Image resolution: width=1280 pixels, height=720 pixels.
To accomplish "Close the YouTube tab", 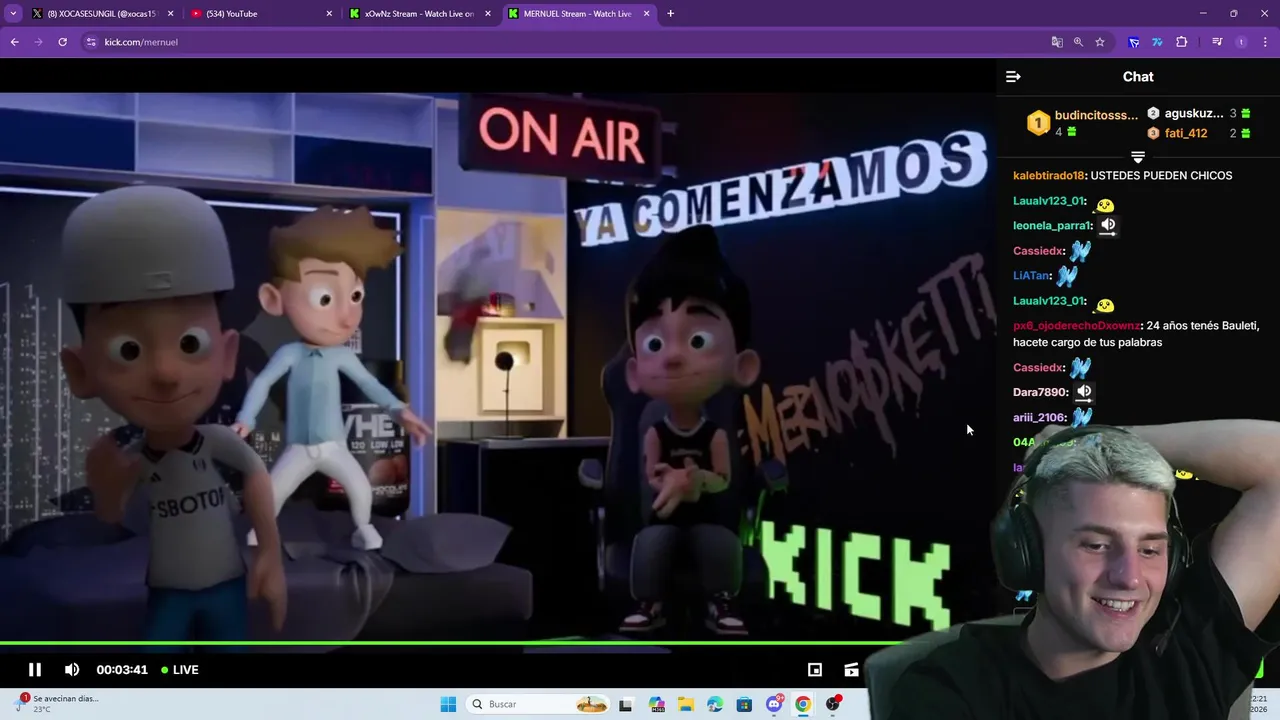I will (329, 14).
